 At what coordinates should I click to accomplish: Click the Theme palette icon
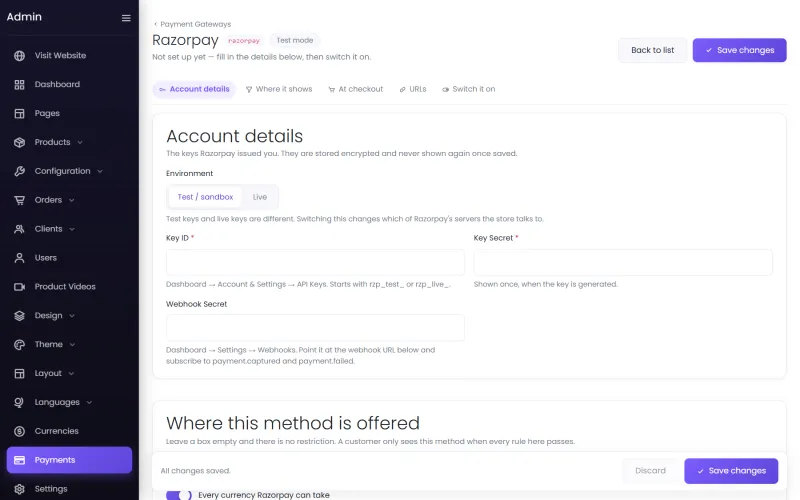(x=19, y=345)
